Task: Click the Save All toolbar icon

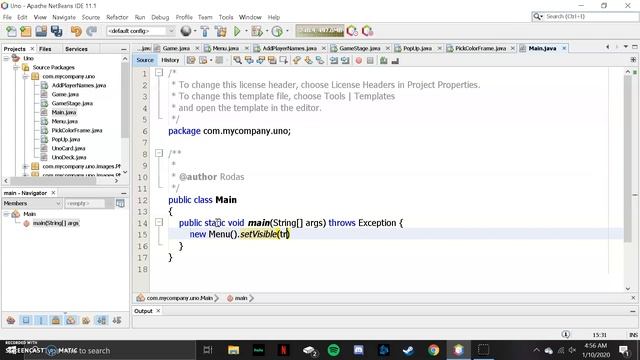Action: (x=56, y=31)
